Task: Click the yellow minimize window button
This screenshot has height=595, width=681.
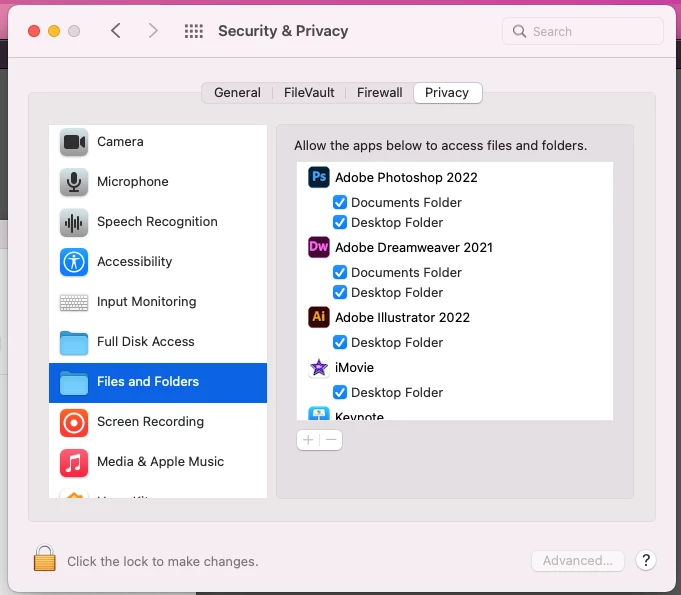Action: point(54,31)
